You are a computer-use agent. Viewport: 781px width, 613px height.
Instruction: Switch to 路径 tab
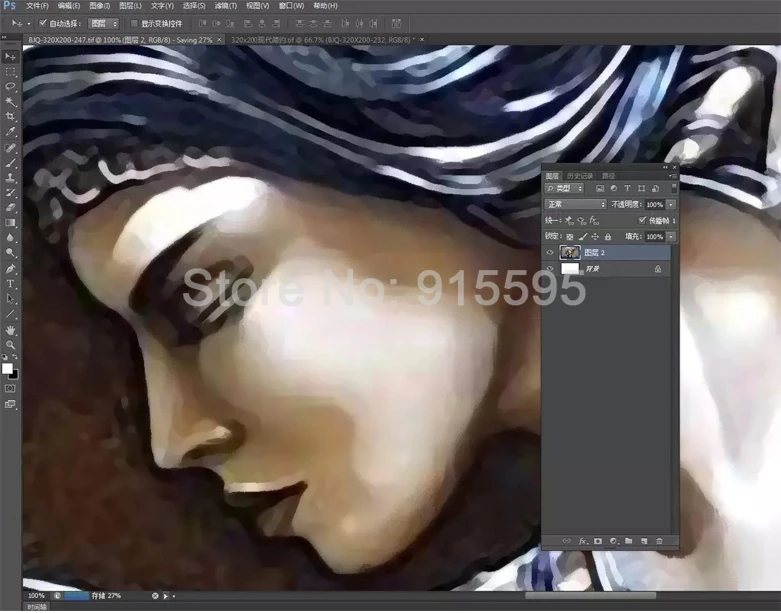608,176
